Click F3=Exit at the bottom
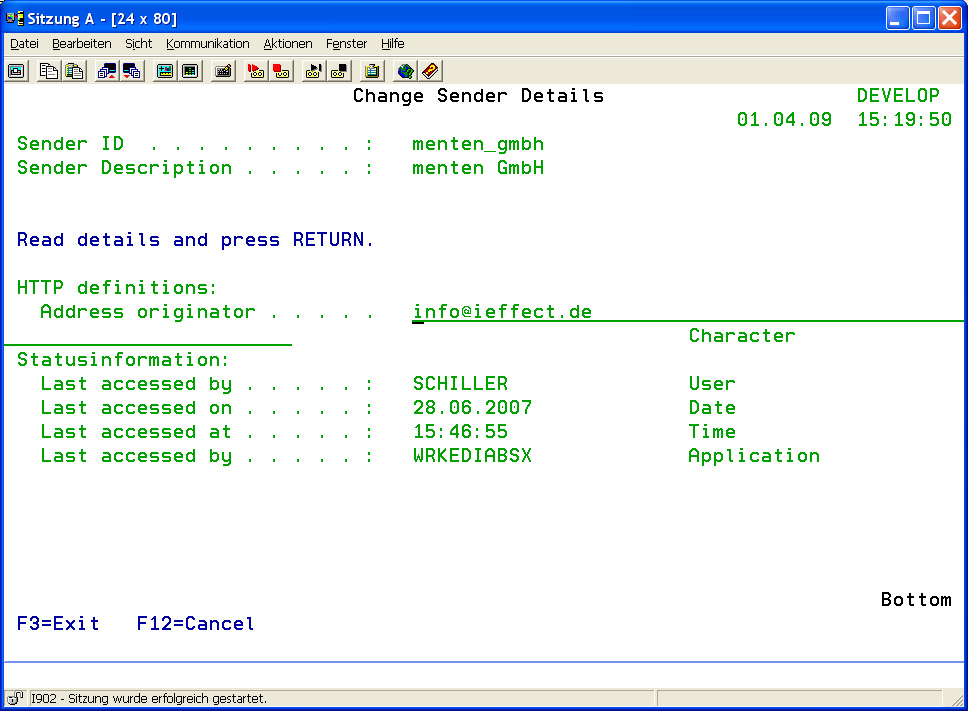 (58, 624)
